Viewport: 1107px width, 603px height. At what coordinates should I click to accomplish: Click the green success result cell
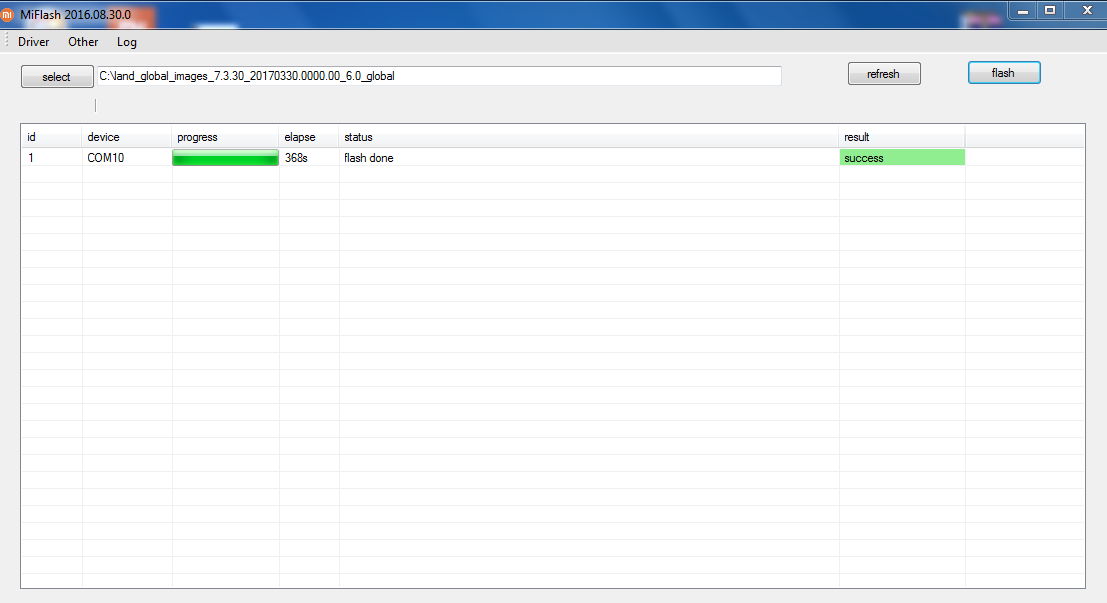point(901,158)
